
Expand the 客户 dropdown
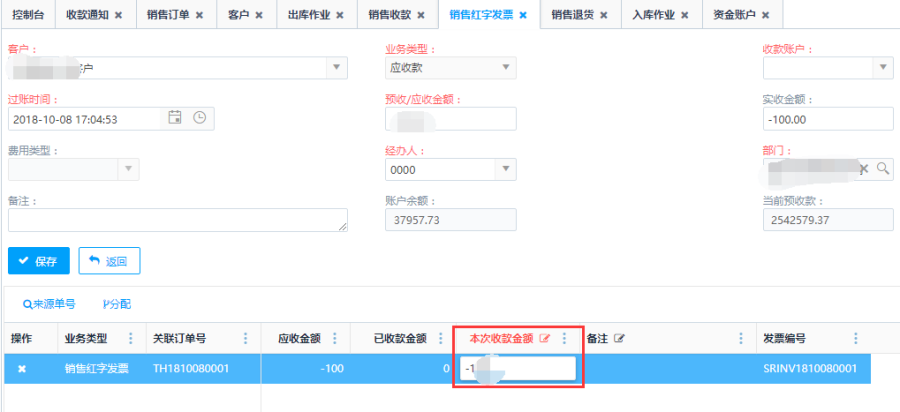tap(335, 68)
